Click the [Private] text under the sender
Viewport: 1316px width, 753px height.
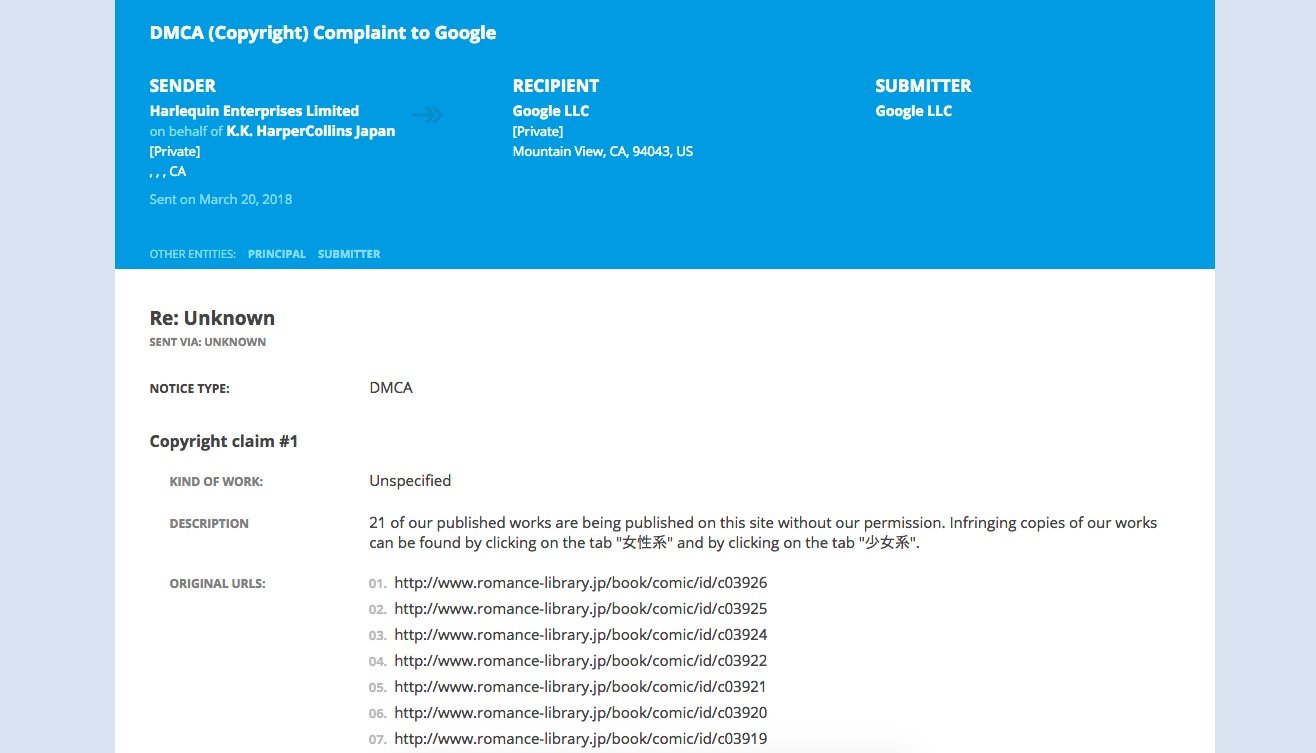tap(175, 152)
